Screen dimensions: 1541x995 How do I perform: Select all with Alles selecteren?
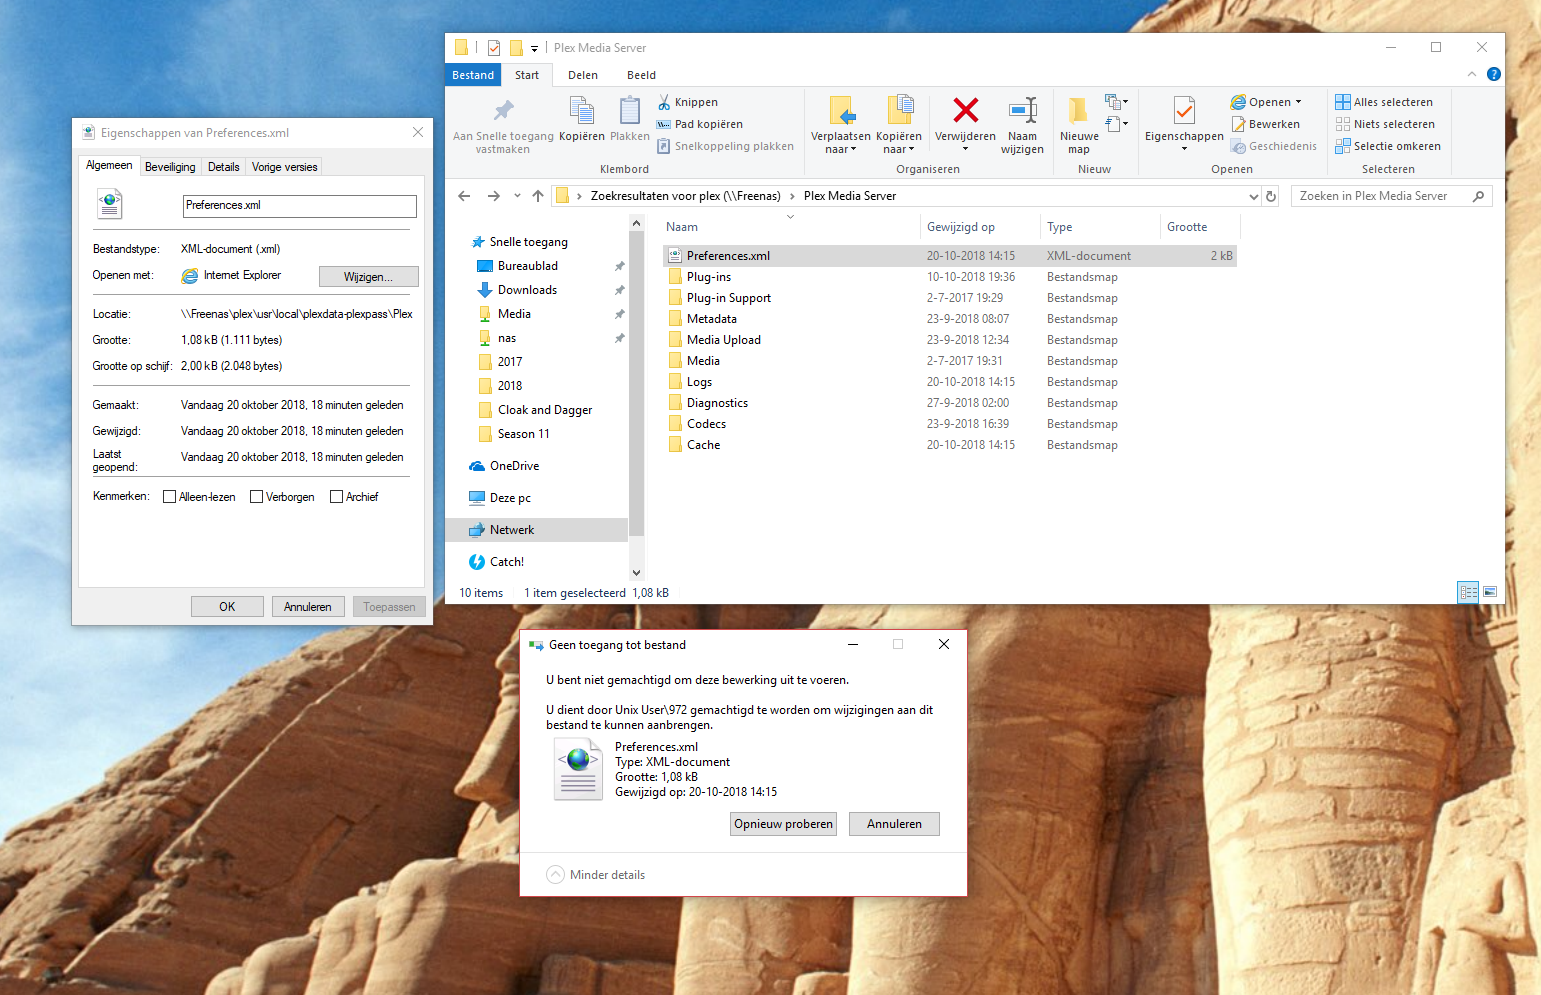(x=1384, y=102)
